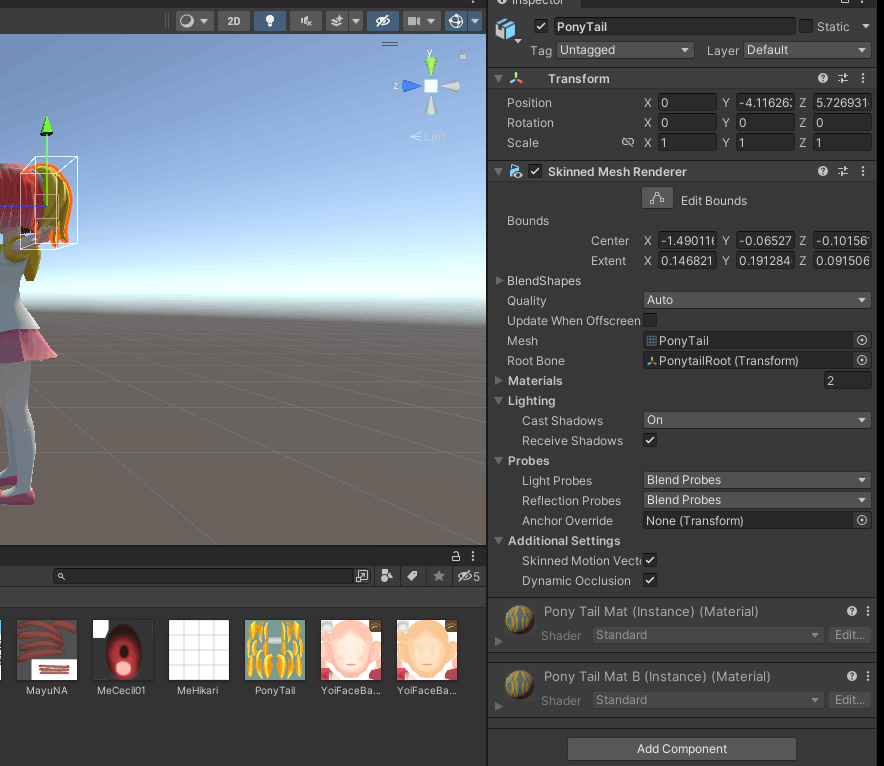Open Pony Tail Mat B help icon

[x=852, y=676]
